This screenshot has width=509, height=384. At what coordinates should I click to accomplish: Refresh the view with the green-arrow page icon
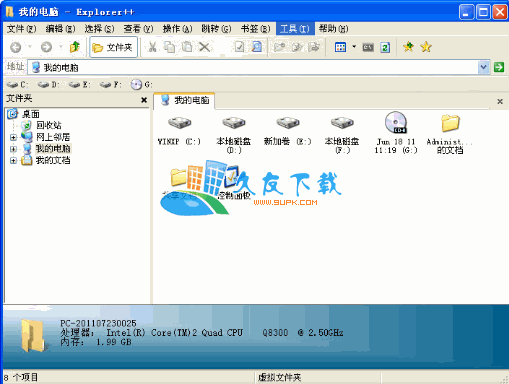(x=385, y=47)
